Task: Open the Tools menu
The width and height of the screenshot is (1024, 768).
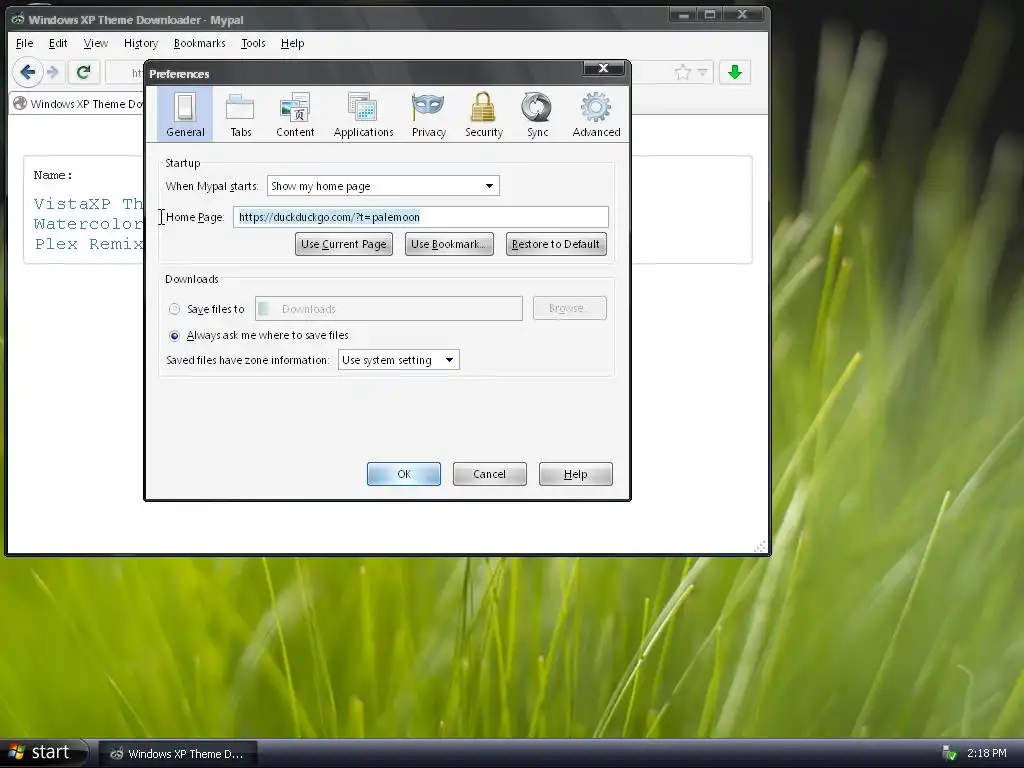Action: pos(253,43)
